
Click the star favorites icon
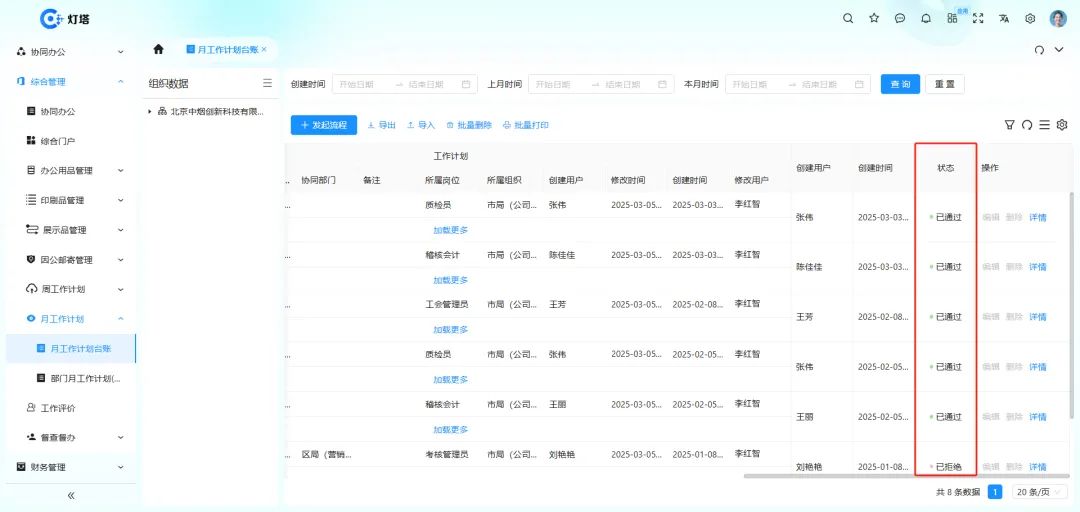(x=874, y=19)
